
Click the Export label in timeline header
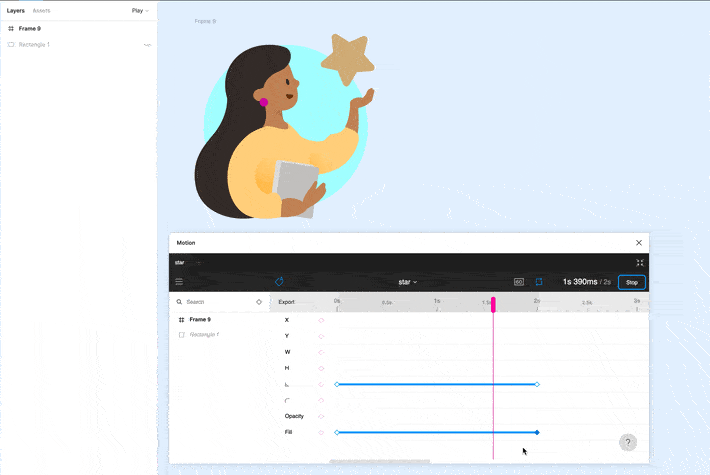286,301
